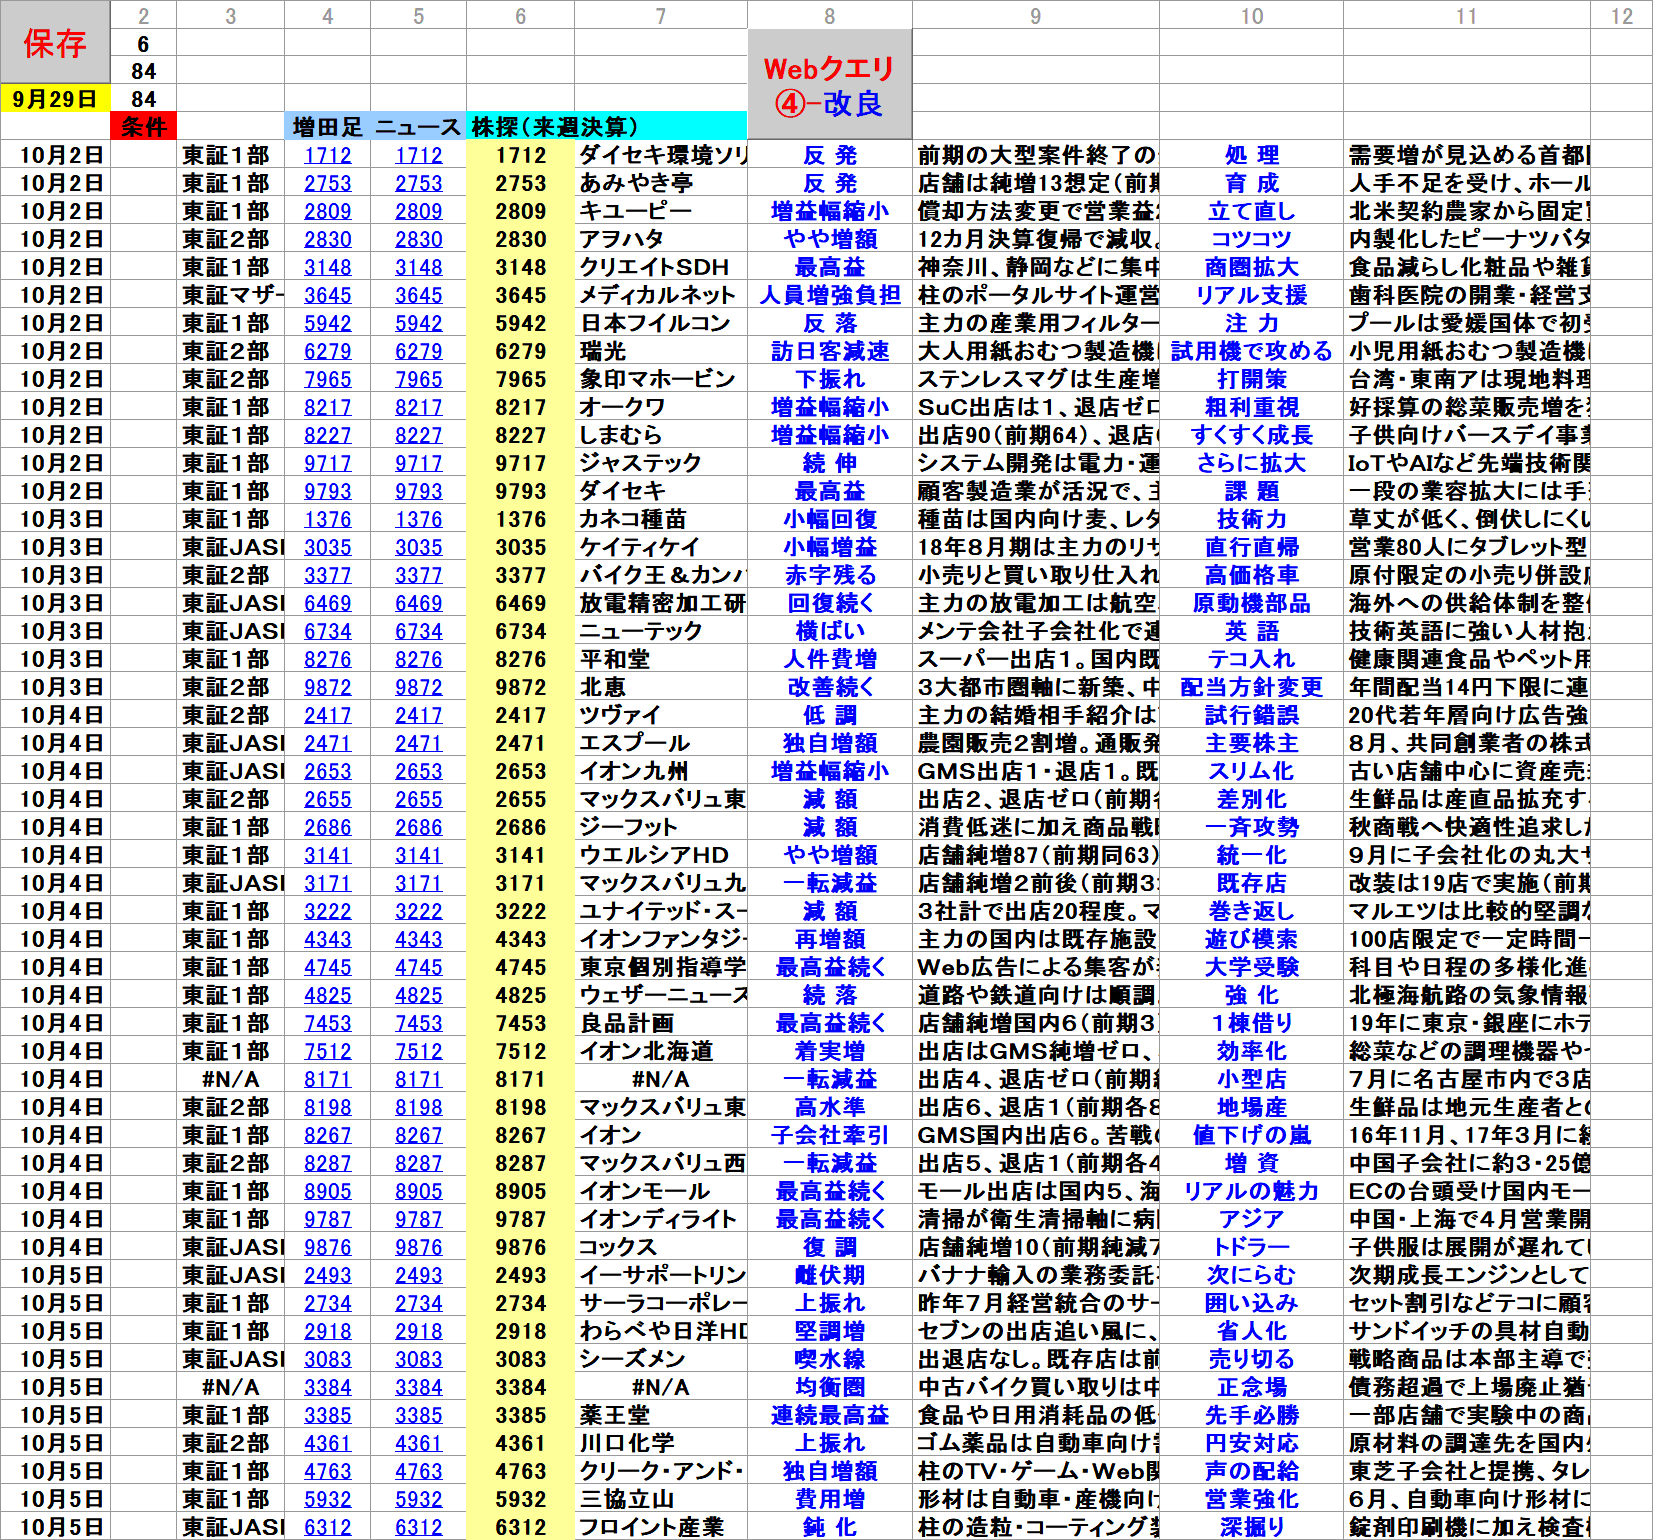The height and width of the screenshot is (1540, 1653).
Task: Click the 保存 button
Action: [x=55, y=42]
